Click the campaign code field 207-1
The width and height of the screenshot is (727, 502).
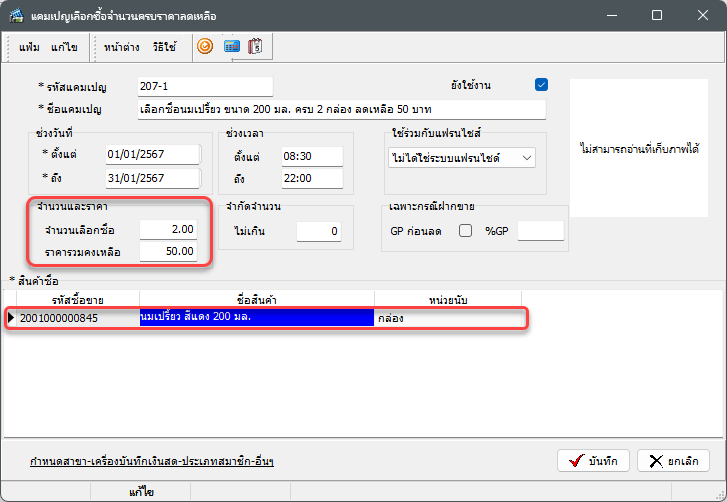(204, 86)
